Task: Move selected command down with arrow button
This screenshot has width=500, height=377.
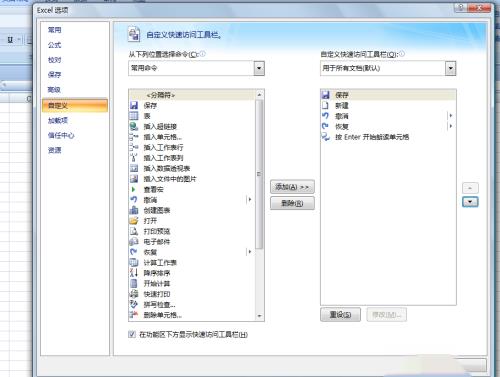Action: (470, 202)
